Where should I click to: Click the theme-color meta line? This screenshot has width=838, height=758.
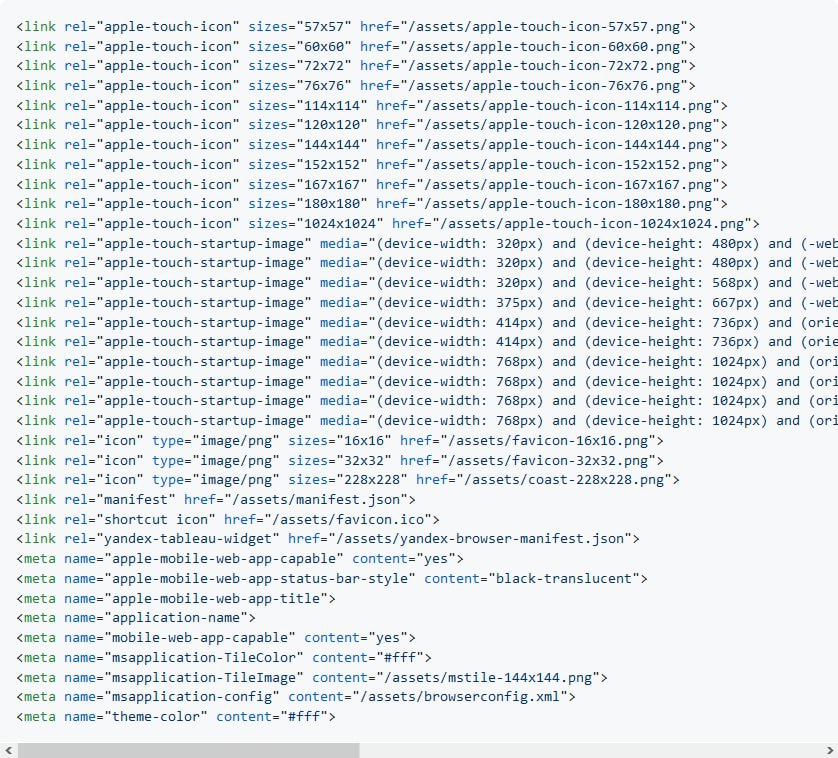point(176,716)
